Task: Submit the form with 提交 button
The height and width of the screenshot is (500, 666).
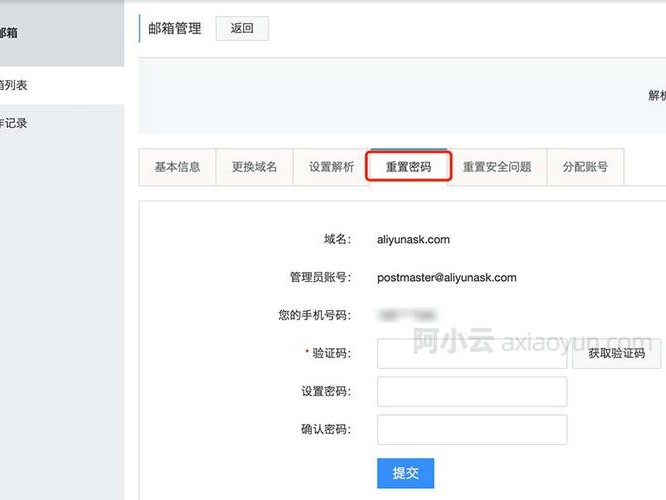Action: pos(406,473)
